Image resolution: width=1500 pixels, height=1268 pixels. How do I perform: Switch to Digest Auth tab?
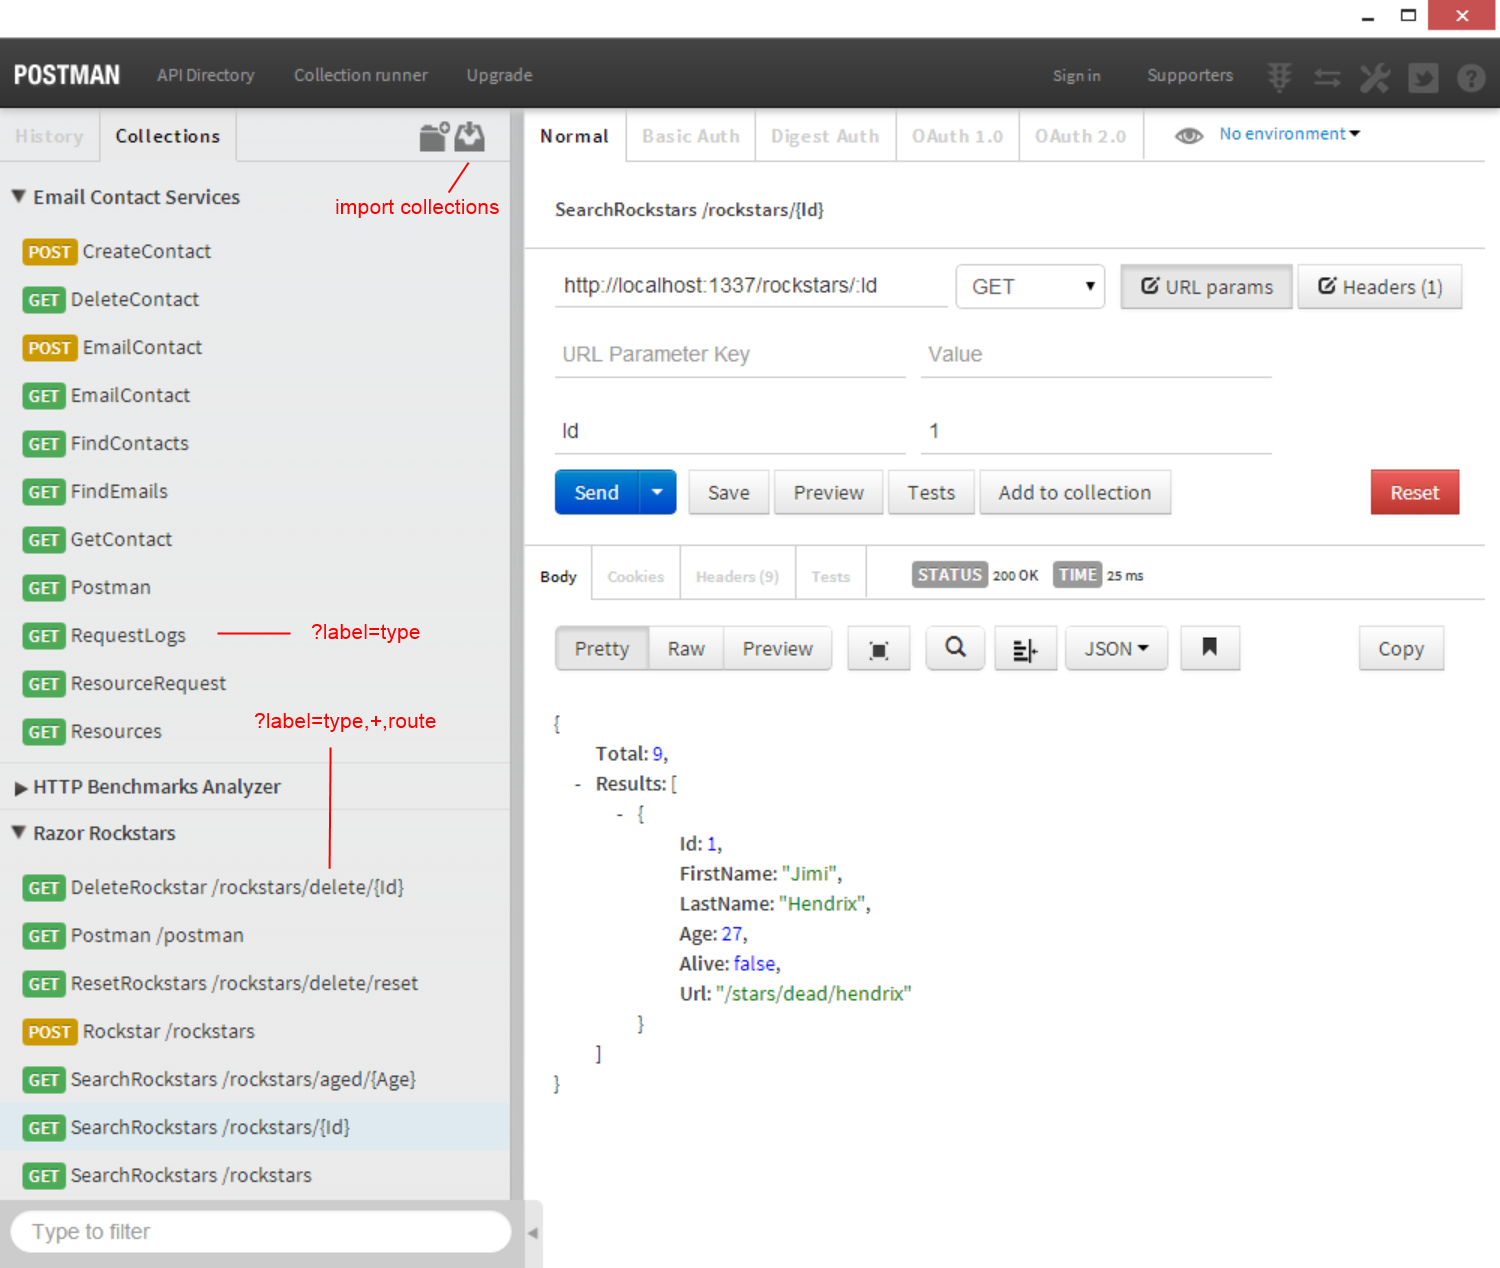tap(825, 136)
